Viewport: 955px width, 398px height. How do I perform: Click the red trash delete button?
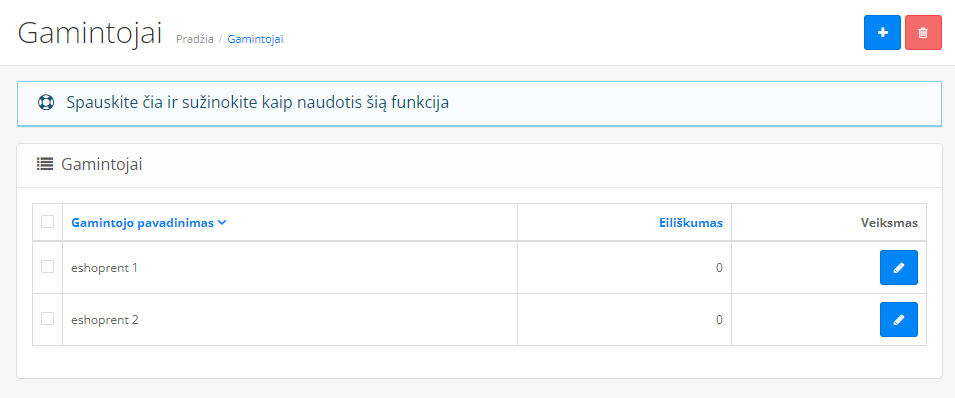tap(923, 33)
